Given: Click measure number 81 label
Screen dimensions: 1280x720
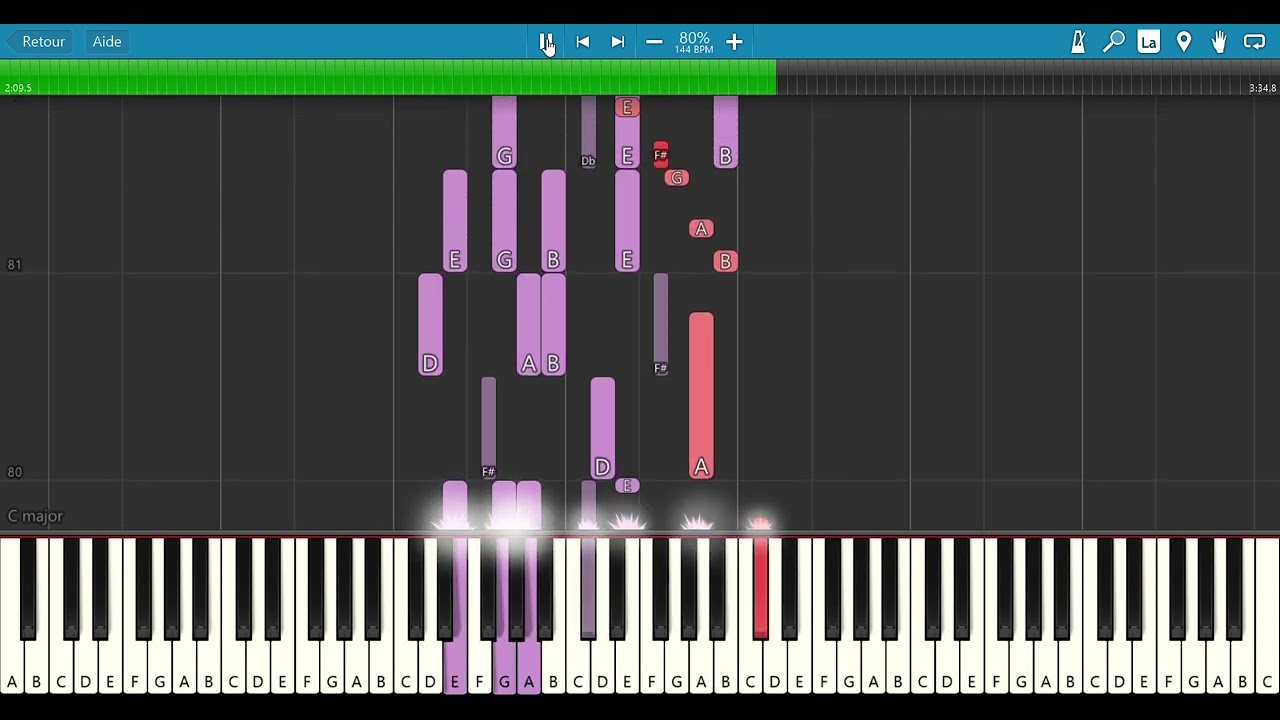Looking at the screenshot, I should 14,265.
